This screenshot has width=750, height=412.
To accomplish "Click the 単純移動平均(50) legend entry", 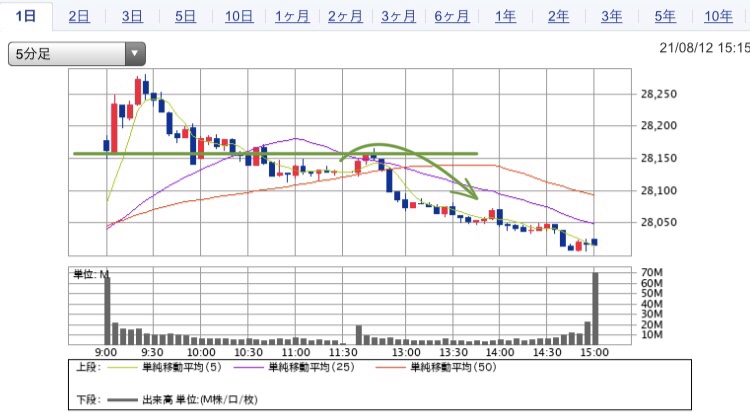I will [x=436, y=367].
